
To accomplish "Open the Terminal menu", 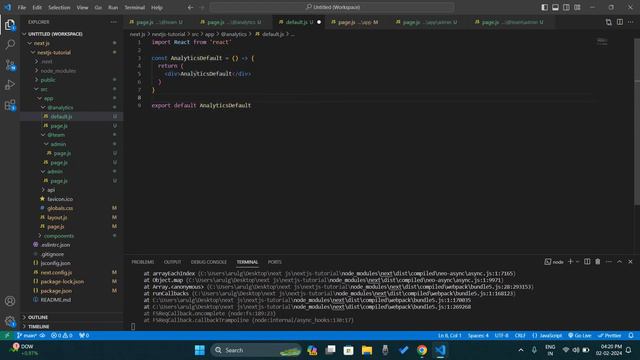I will click(135, 7).
